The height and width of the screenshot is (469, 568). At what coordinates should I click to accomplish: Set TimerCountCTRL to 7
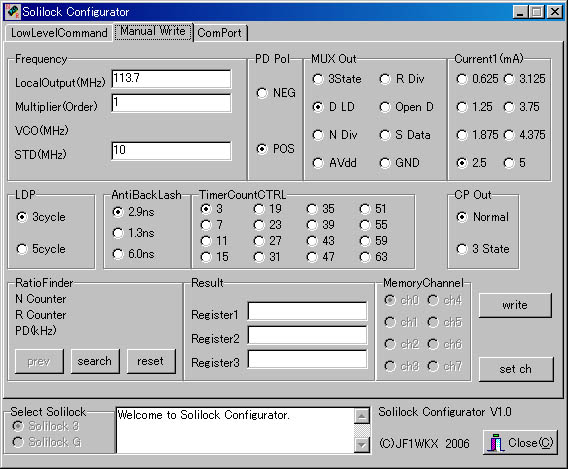212,225
